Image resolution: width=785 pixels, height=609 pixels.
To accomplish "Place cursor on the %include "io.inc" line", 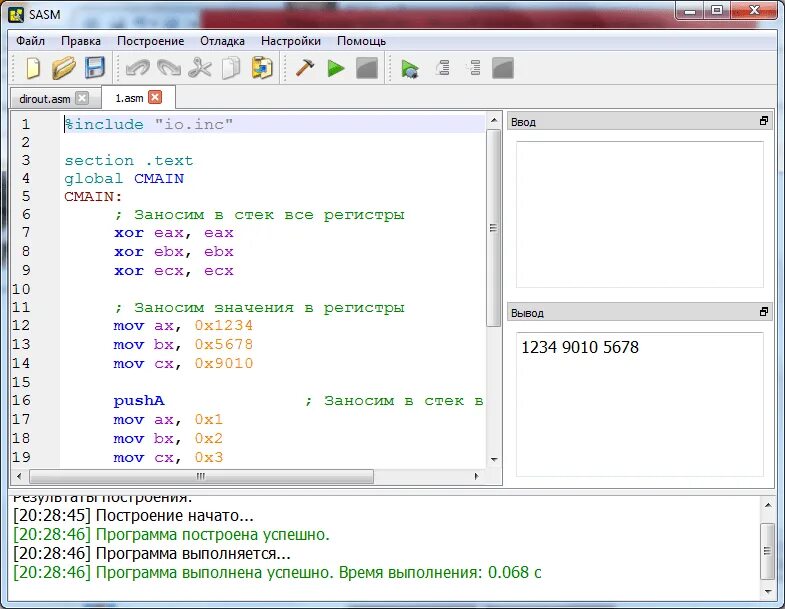I will 149,124.
